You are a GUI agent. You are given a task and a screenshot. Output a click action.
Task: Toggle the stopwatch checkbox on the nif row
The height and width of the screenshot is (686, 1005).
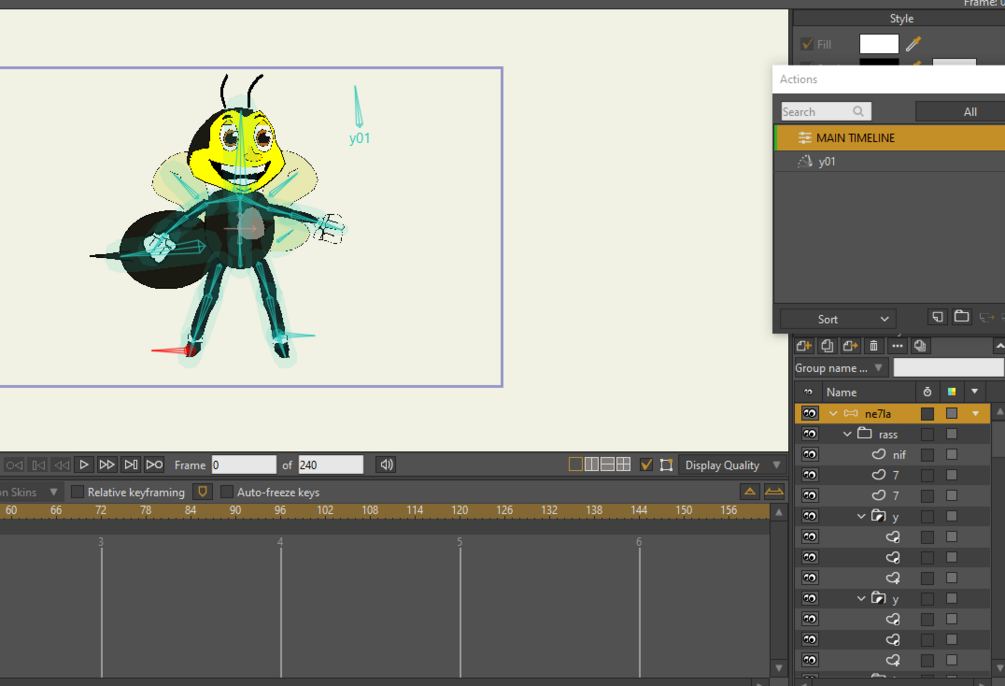(x=927, y=455)
